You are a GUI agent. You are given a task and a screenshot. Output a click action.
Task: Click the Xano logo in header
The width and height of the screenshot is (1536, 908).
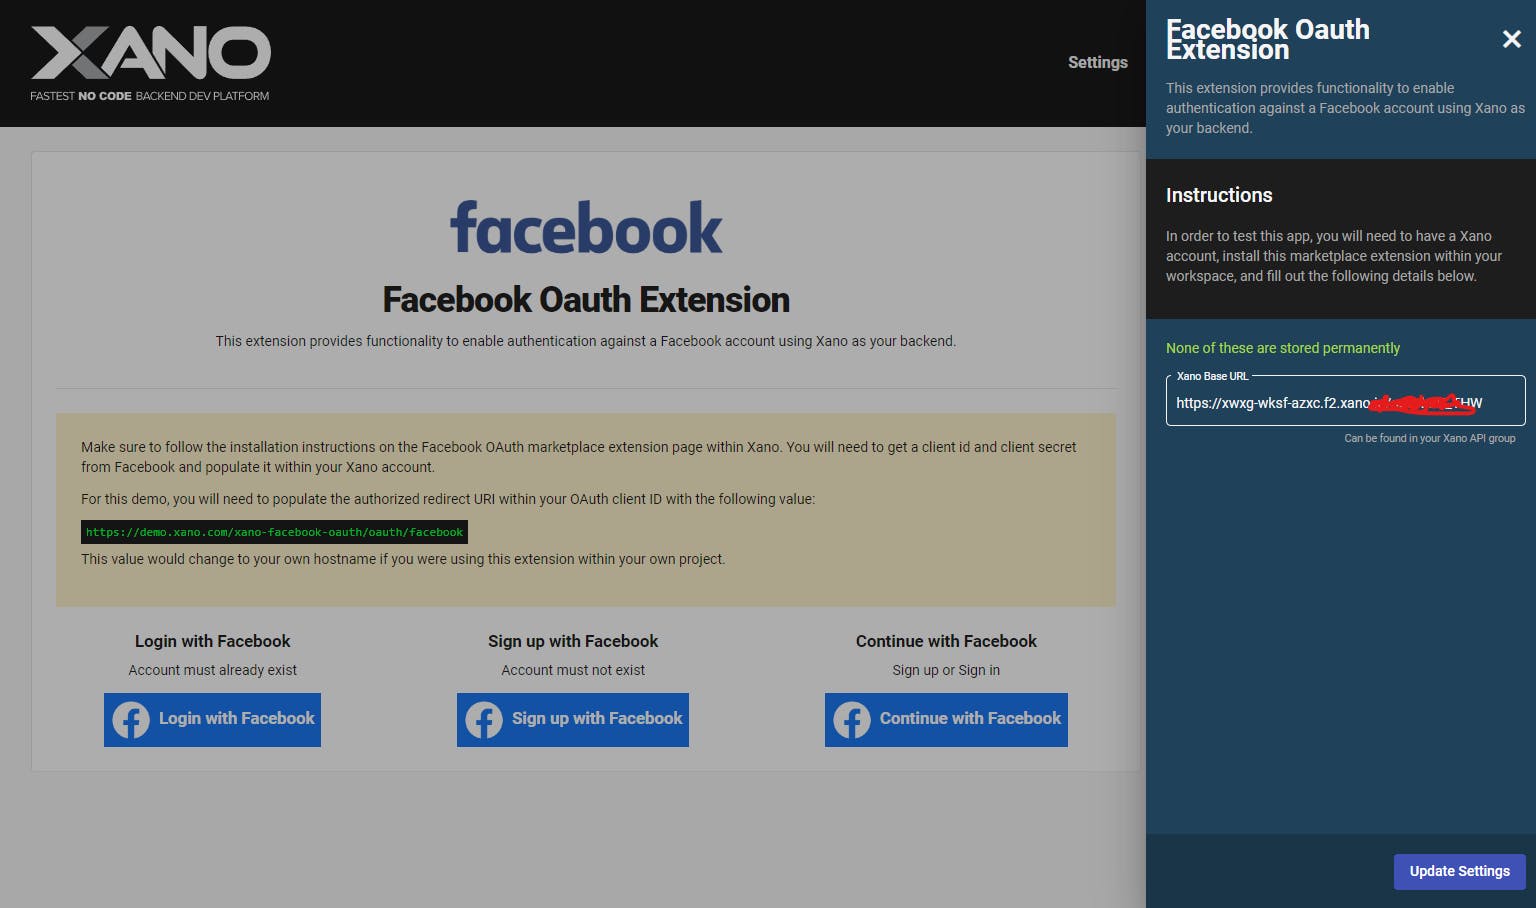150,54
